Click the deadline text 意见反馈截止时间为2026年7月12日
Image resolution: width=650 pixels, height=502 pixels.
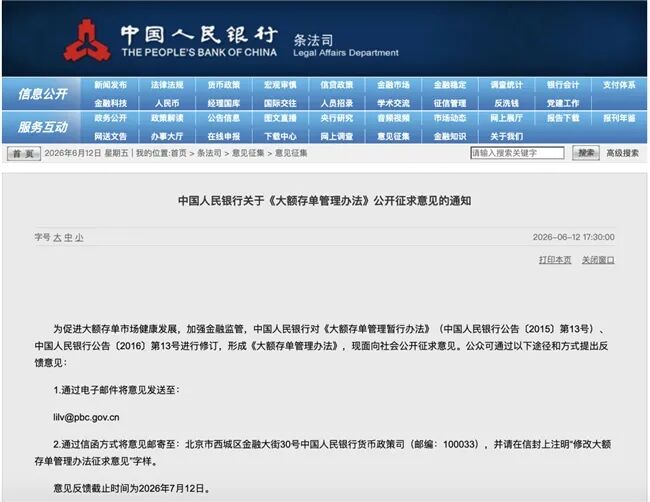coord(132,488)
